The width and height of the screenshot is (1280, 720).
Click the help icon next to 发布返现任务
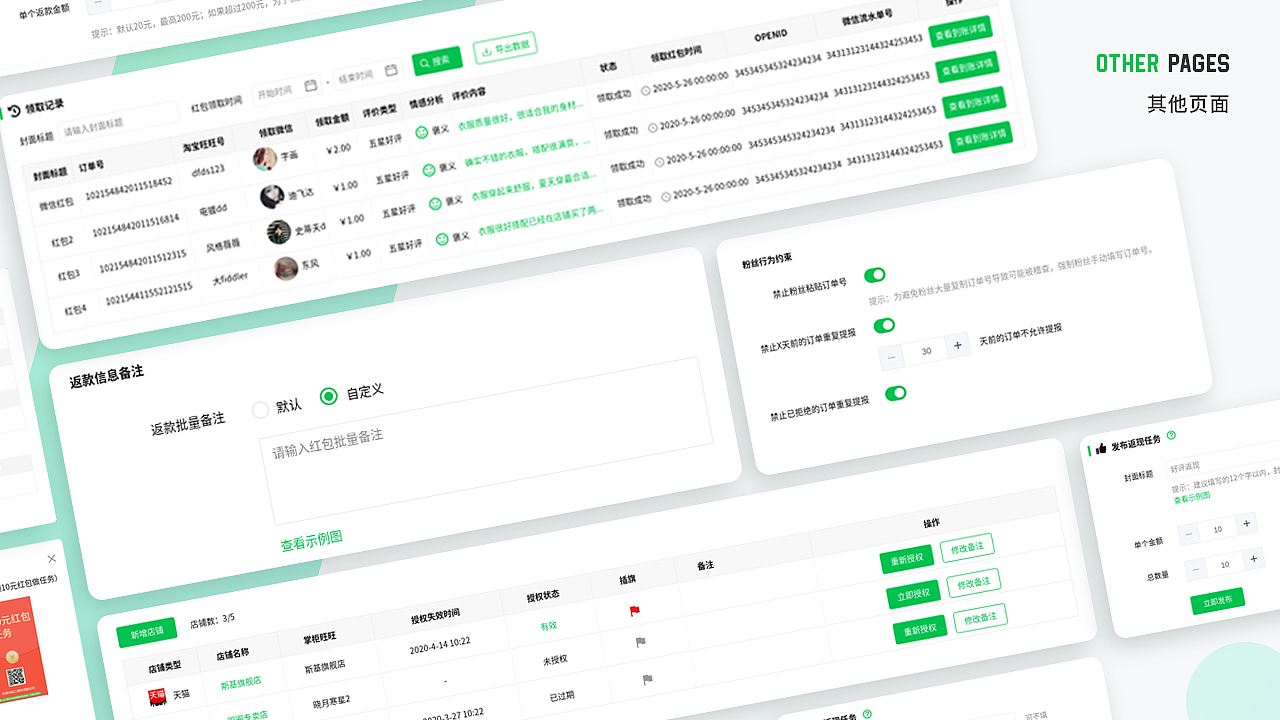1171,435
